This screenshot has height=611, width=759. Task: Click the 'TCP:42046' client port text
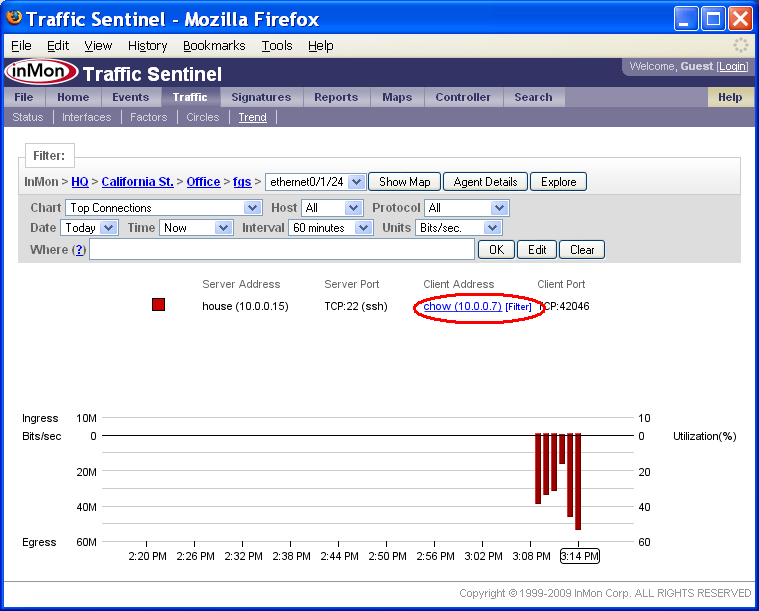click(x=564, y=306)
